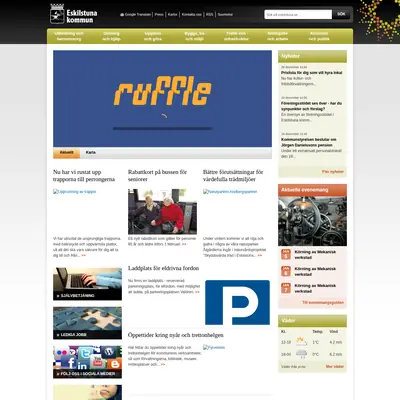Open Laddplats för eldrivna fordon headline

[x=163, y=268]
